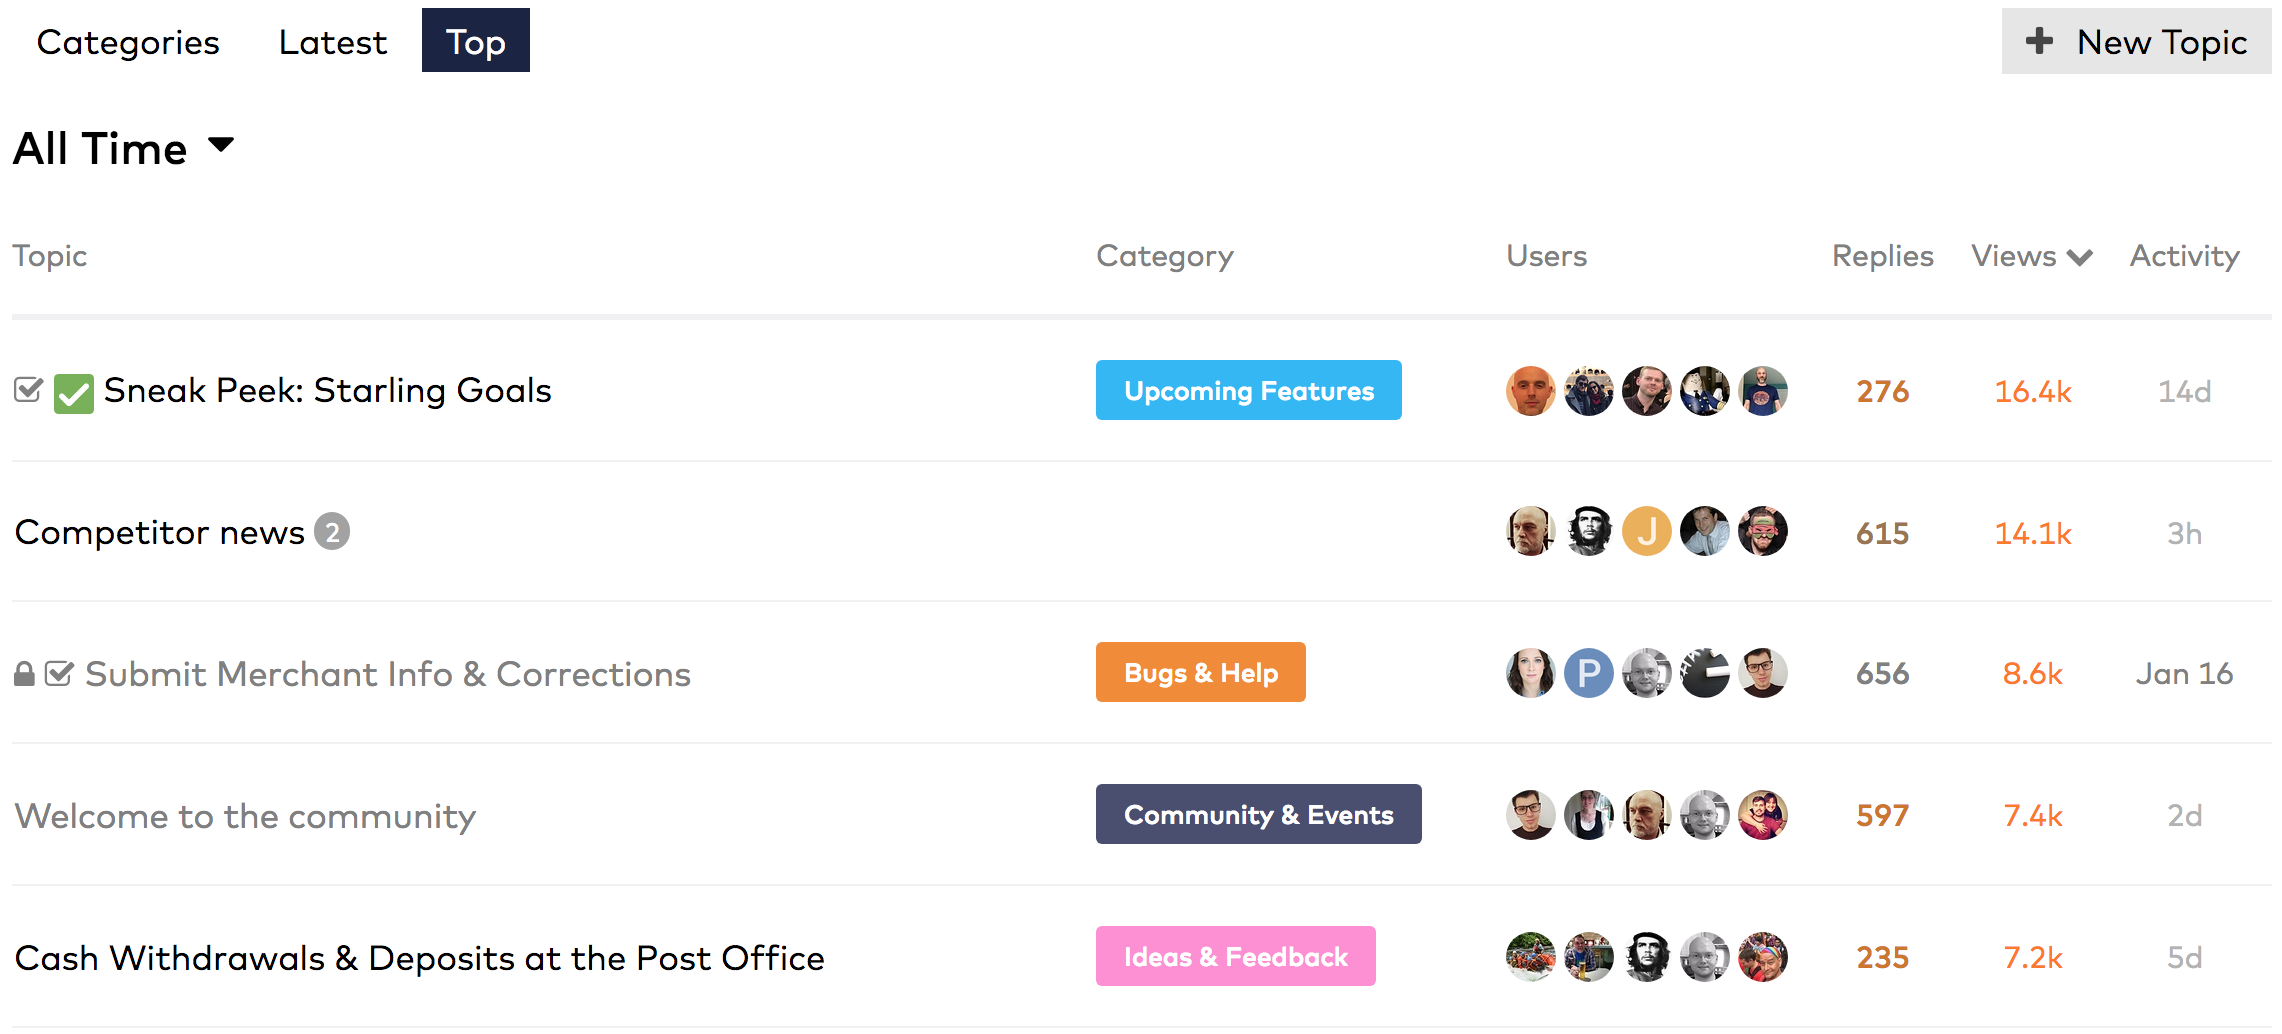The image size is (2282, 1034).
Task: Switch to the Latest tab
Action: (332, 42)
